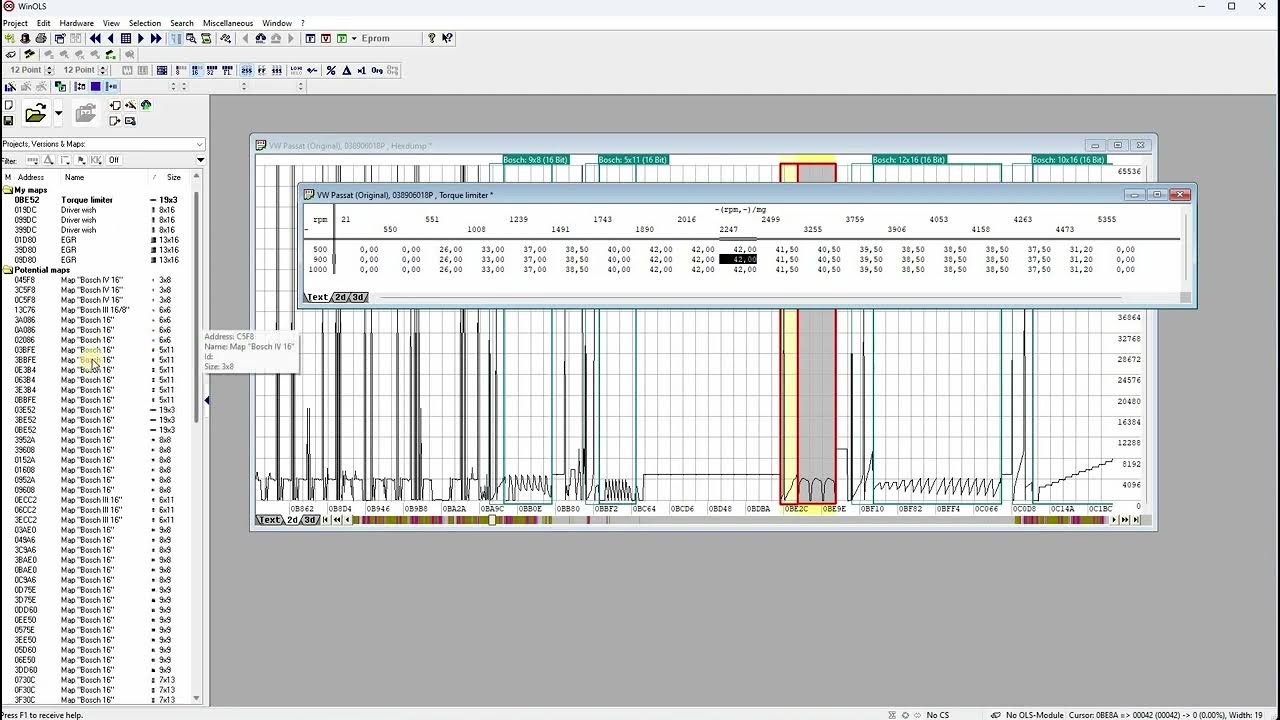Show percent difference with % icon

[x=331, y=70]
